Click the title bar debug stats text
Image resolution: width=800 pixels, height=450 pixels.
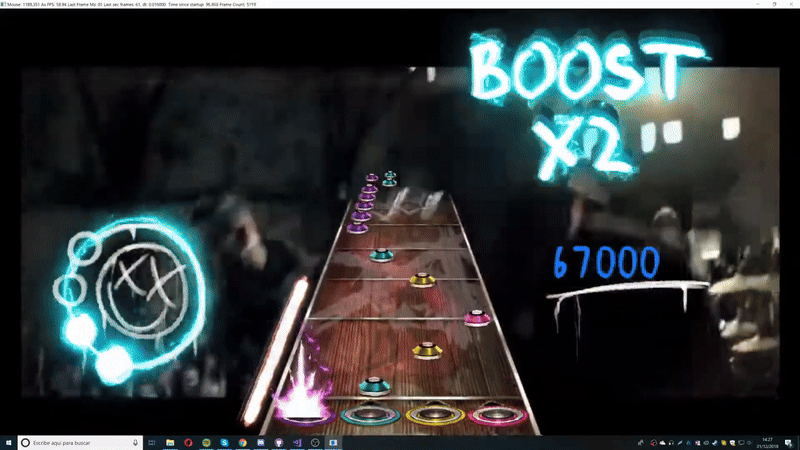tap(132, 4)
